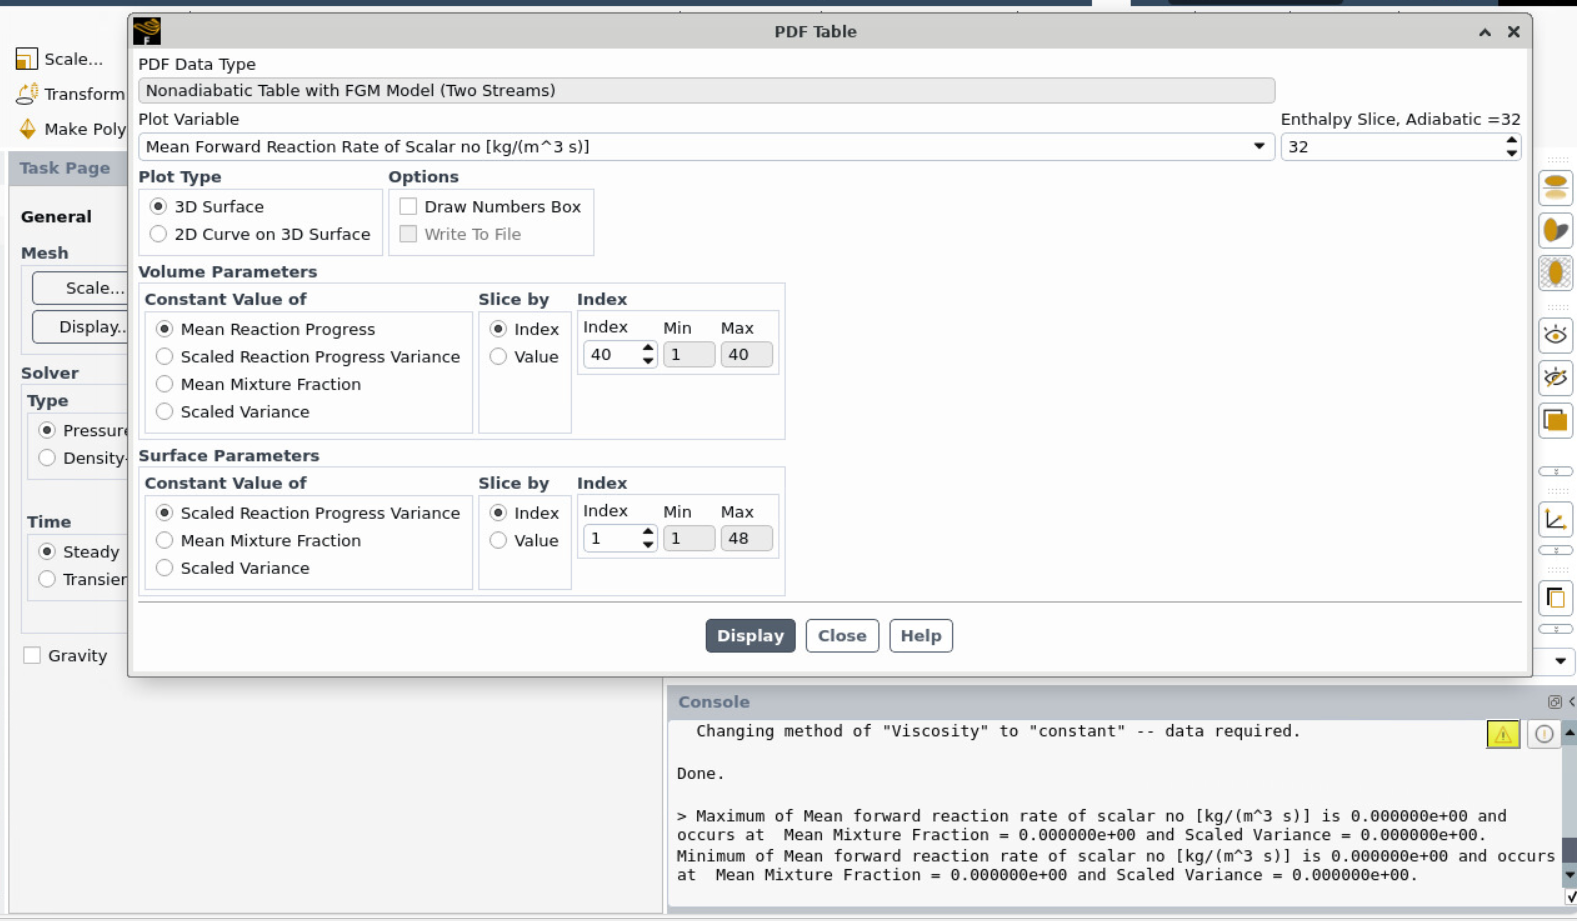This screenshot has height=921, width=1577.
Task: Click the Close button in PDF Table
Action: click(842, 636)
